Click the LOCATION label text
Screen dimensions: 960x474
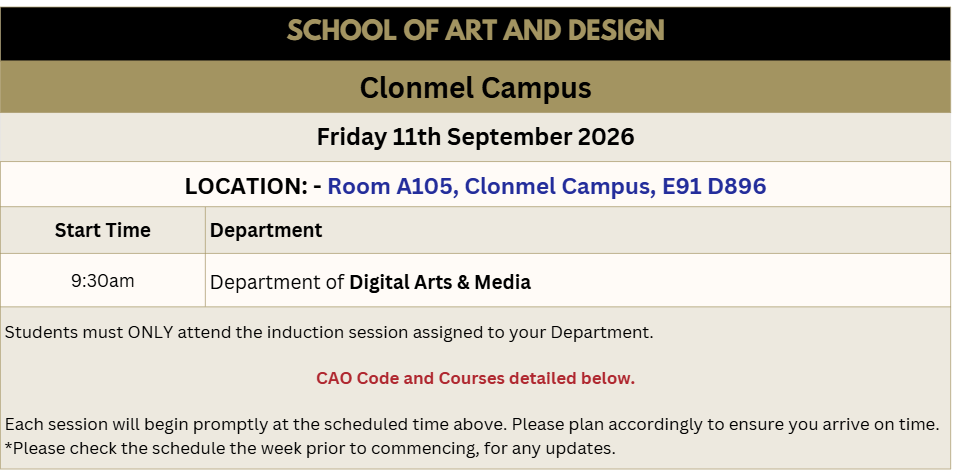249,186
